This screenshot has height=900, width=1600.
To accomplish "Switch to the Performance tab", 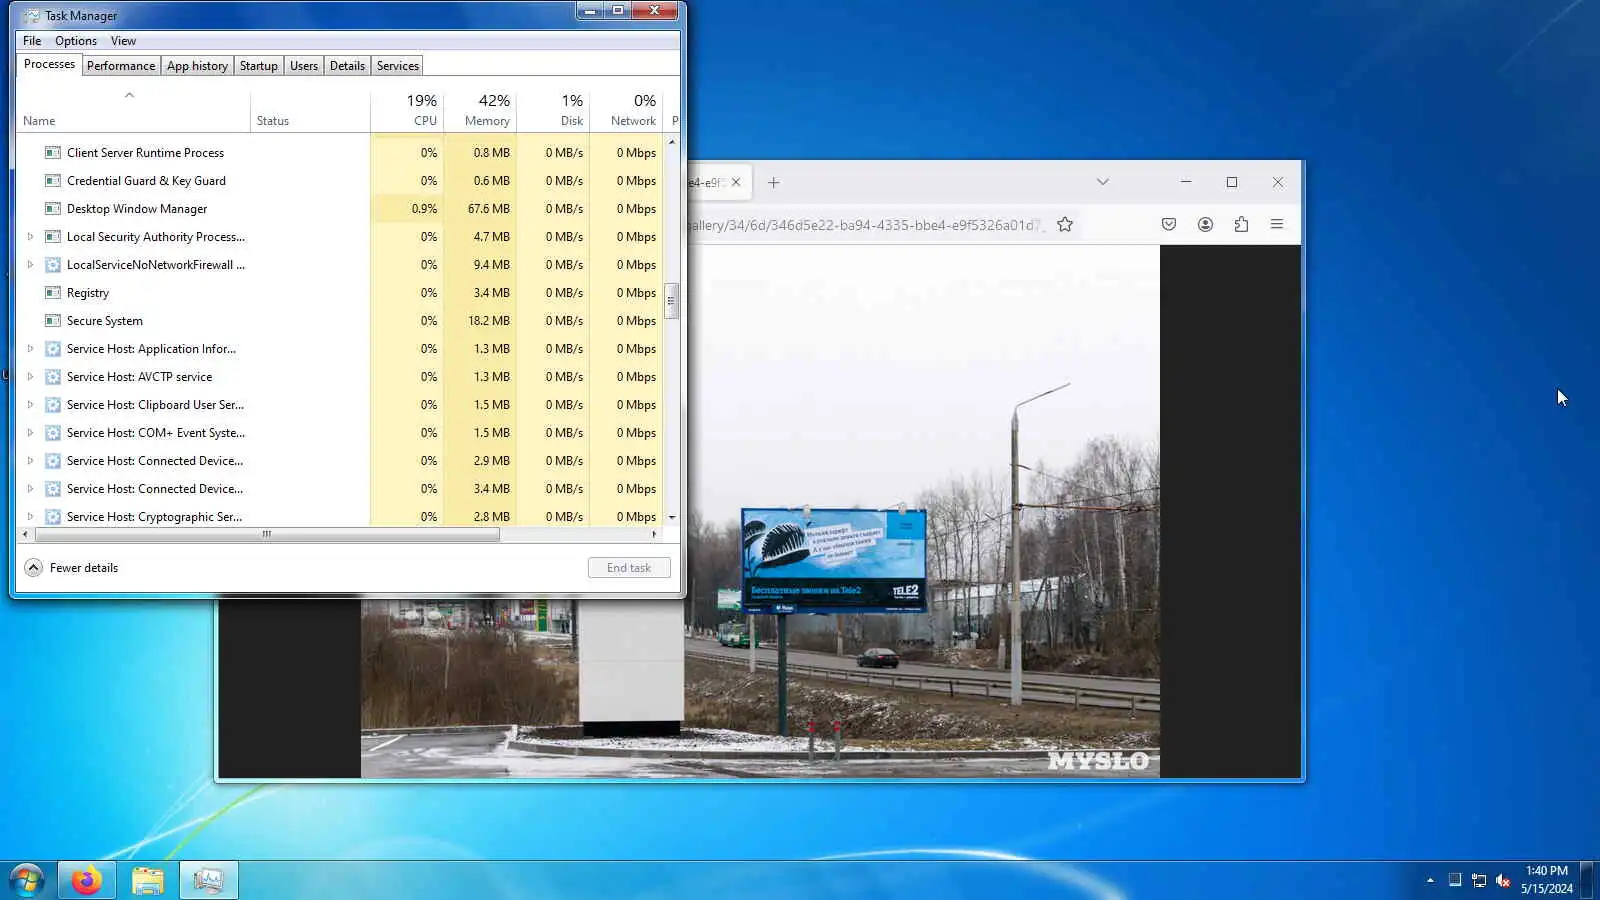I will pyautogui.click(x=121, y=66).
